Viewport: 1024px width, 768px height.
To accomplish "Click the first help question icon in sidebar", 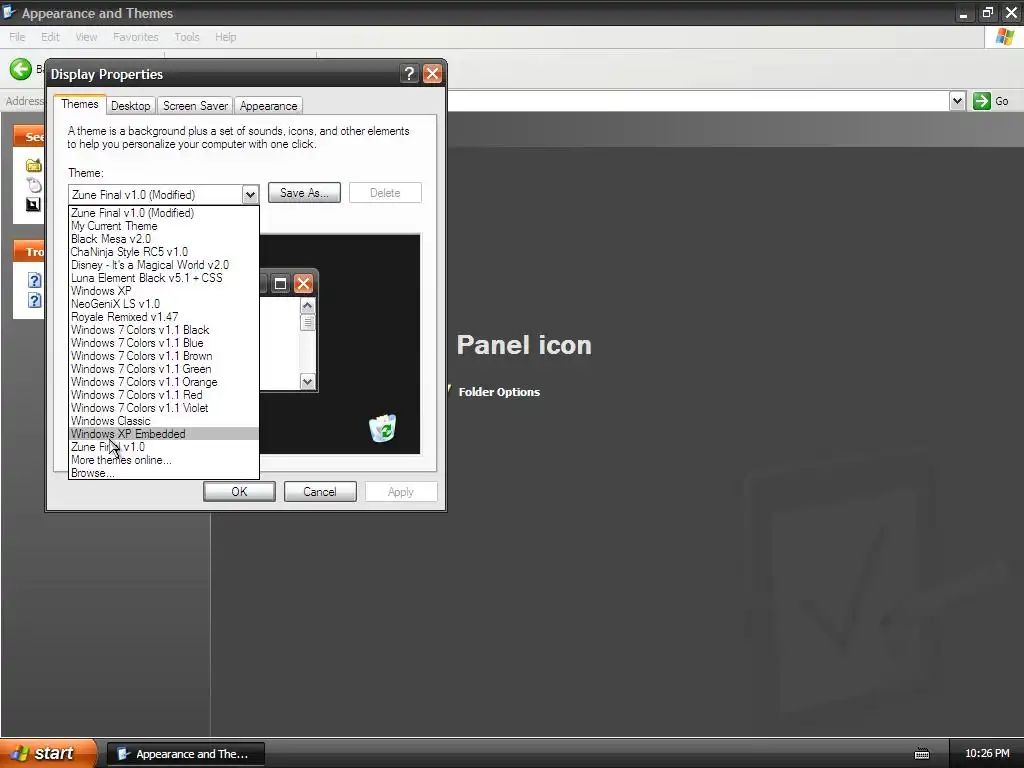I will click(35, 281).
